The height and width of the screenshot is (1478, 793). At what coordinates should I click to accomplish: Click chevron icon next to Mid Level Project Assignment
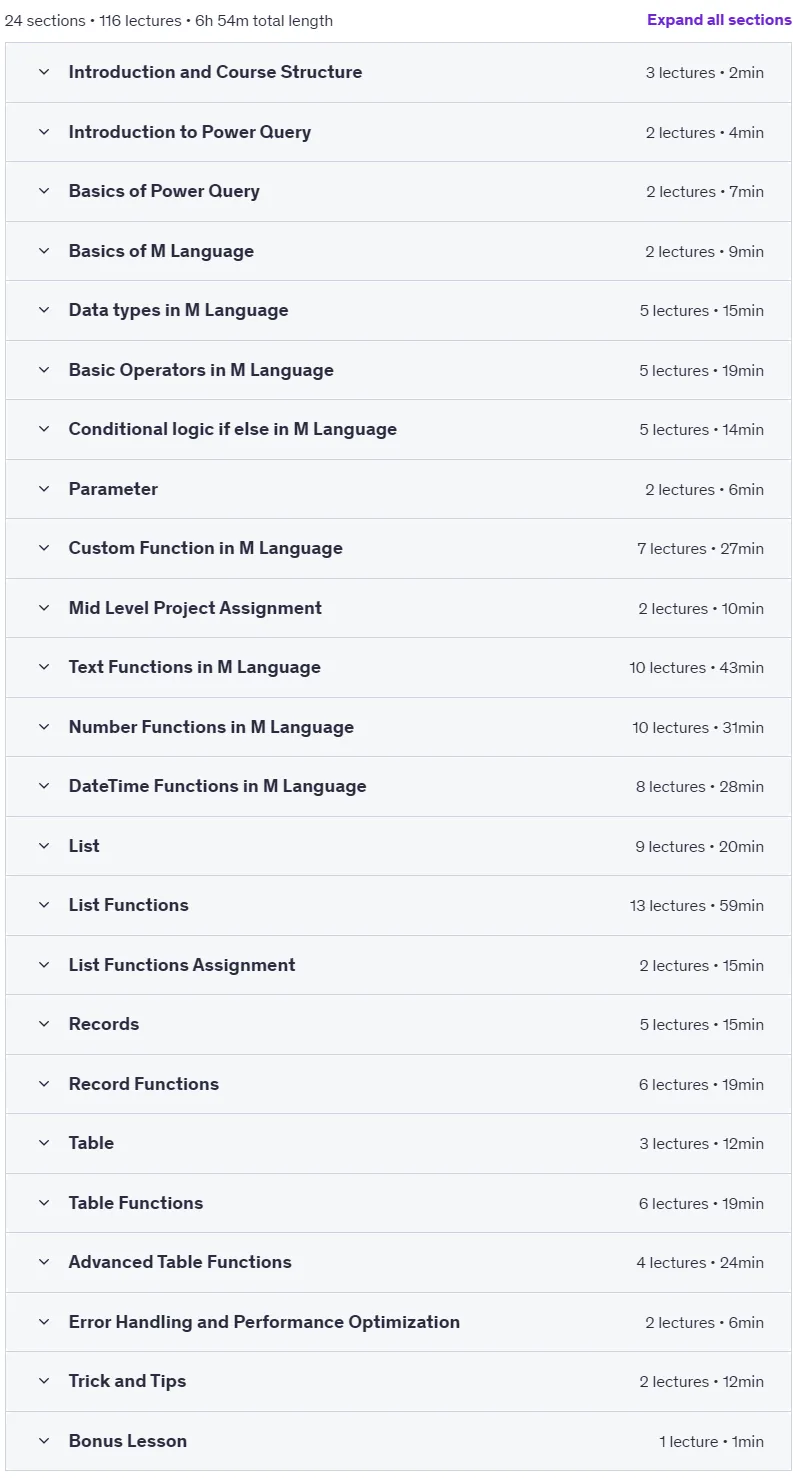pos(44,608)
